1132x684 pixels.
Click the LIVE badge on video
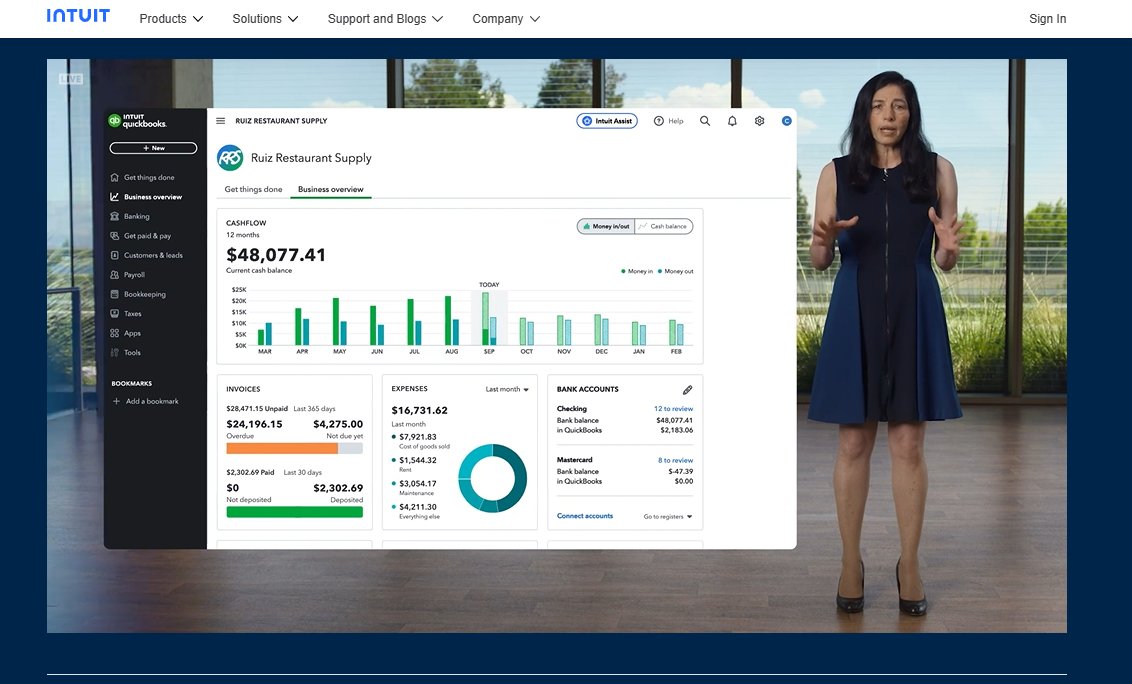click(71, 79)
